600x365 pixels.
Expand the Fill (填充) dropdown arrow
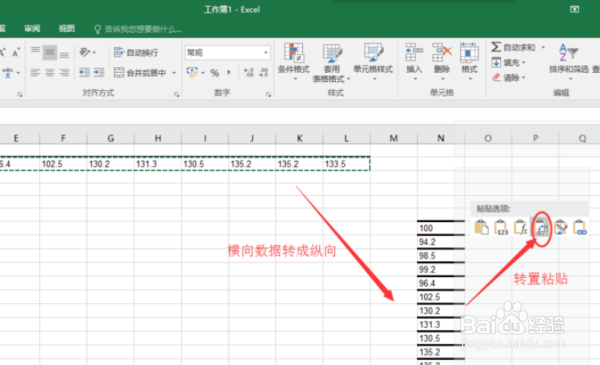523,63
